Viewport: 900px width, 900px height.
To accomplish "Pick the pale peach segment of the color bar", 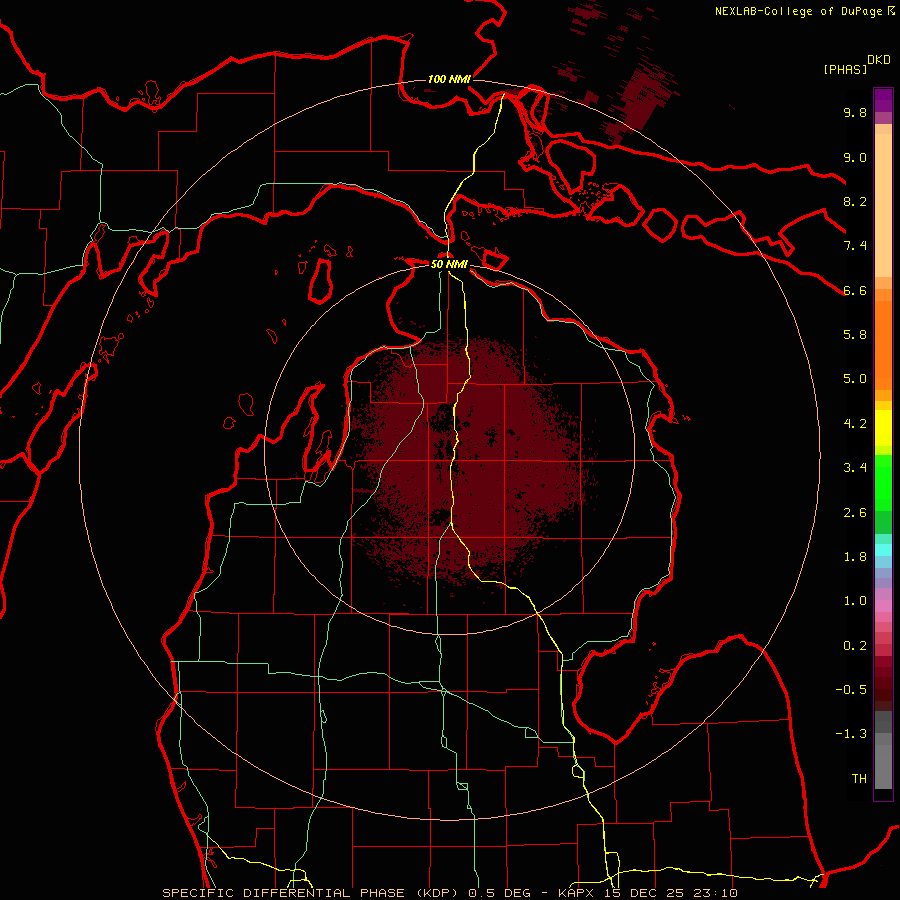I will (883, 205).
